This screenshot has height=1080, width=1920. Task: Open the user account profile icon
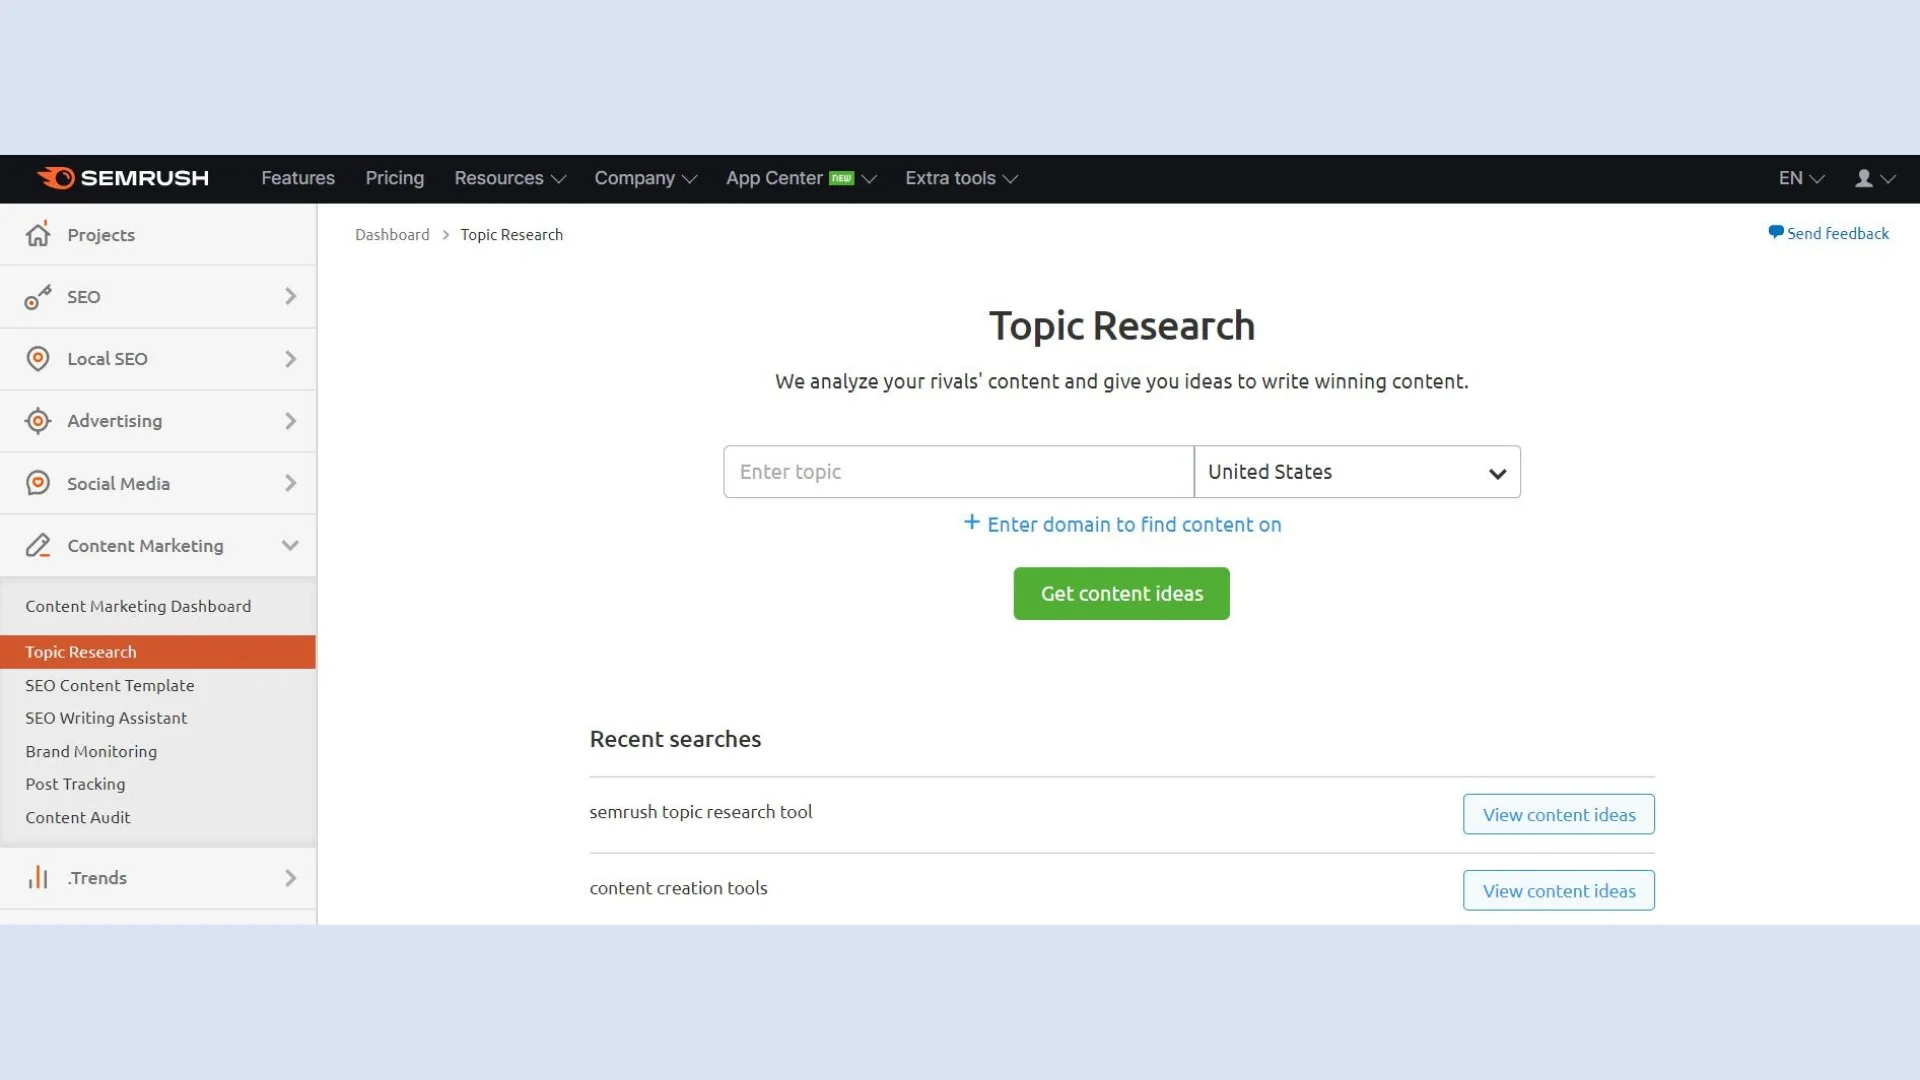[x=1864, y=178]
